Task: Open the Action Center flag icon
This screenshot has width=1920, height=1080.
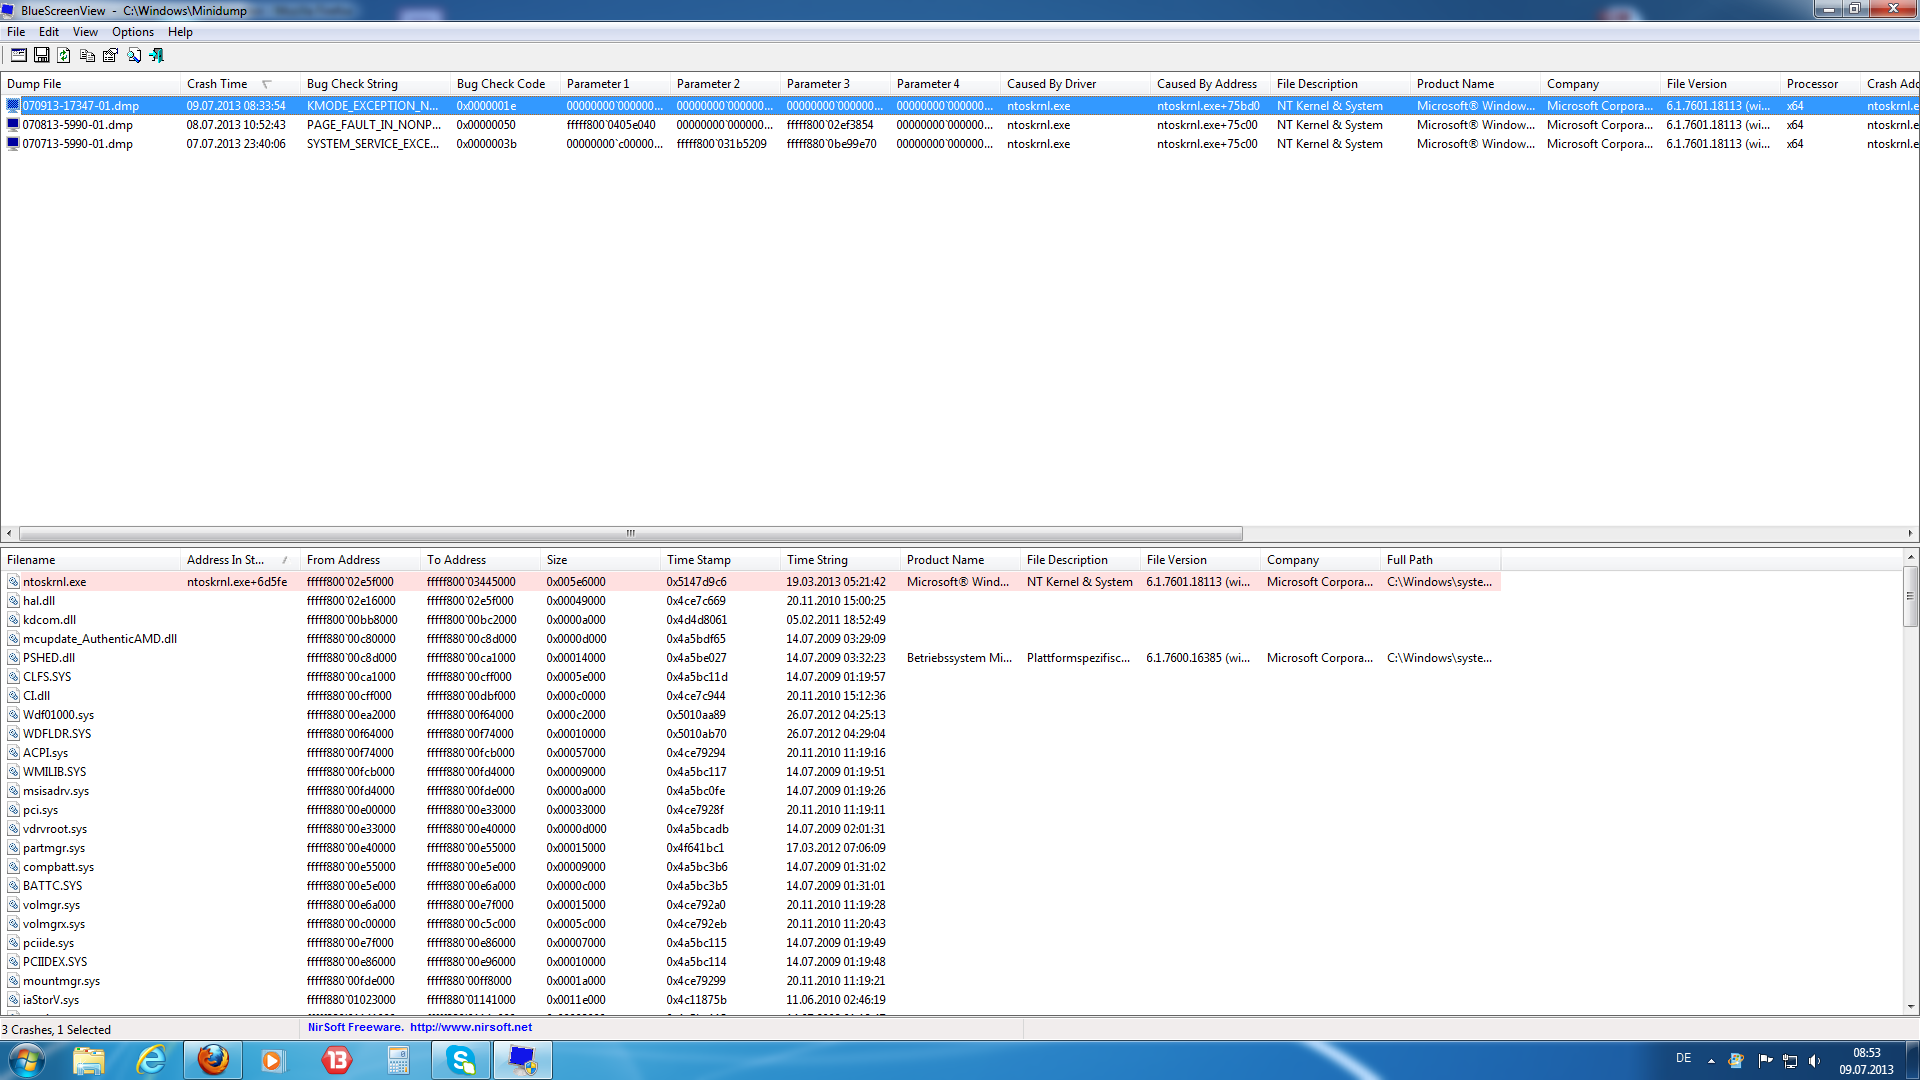Action: [1765, 1060]
